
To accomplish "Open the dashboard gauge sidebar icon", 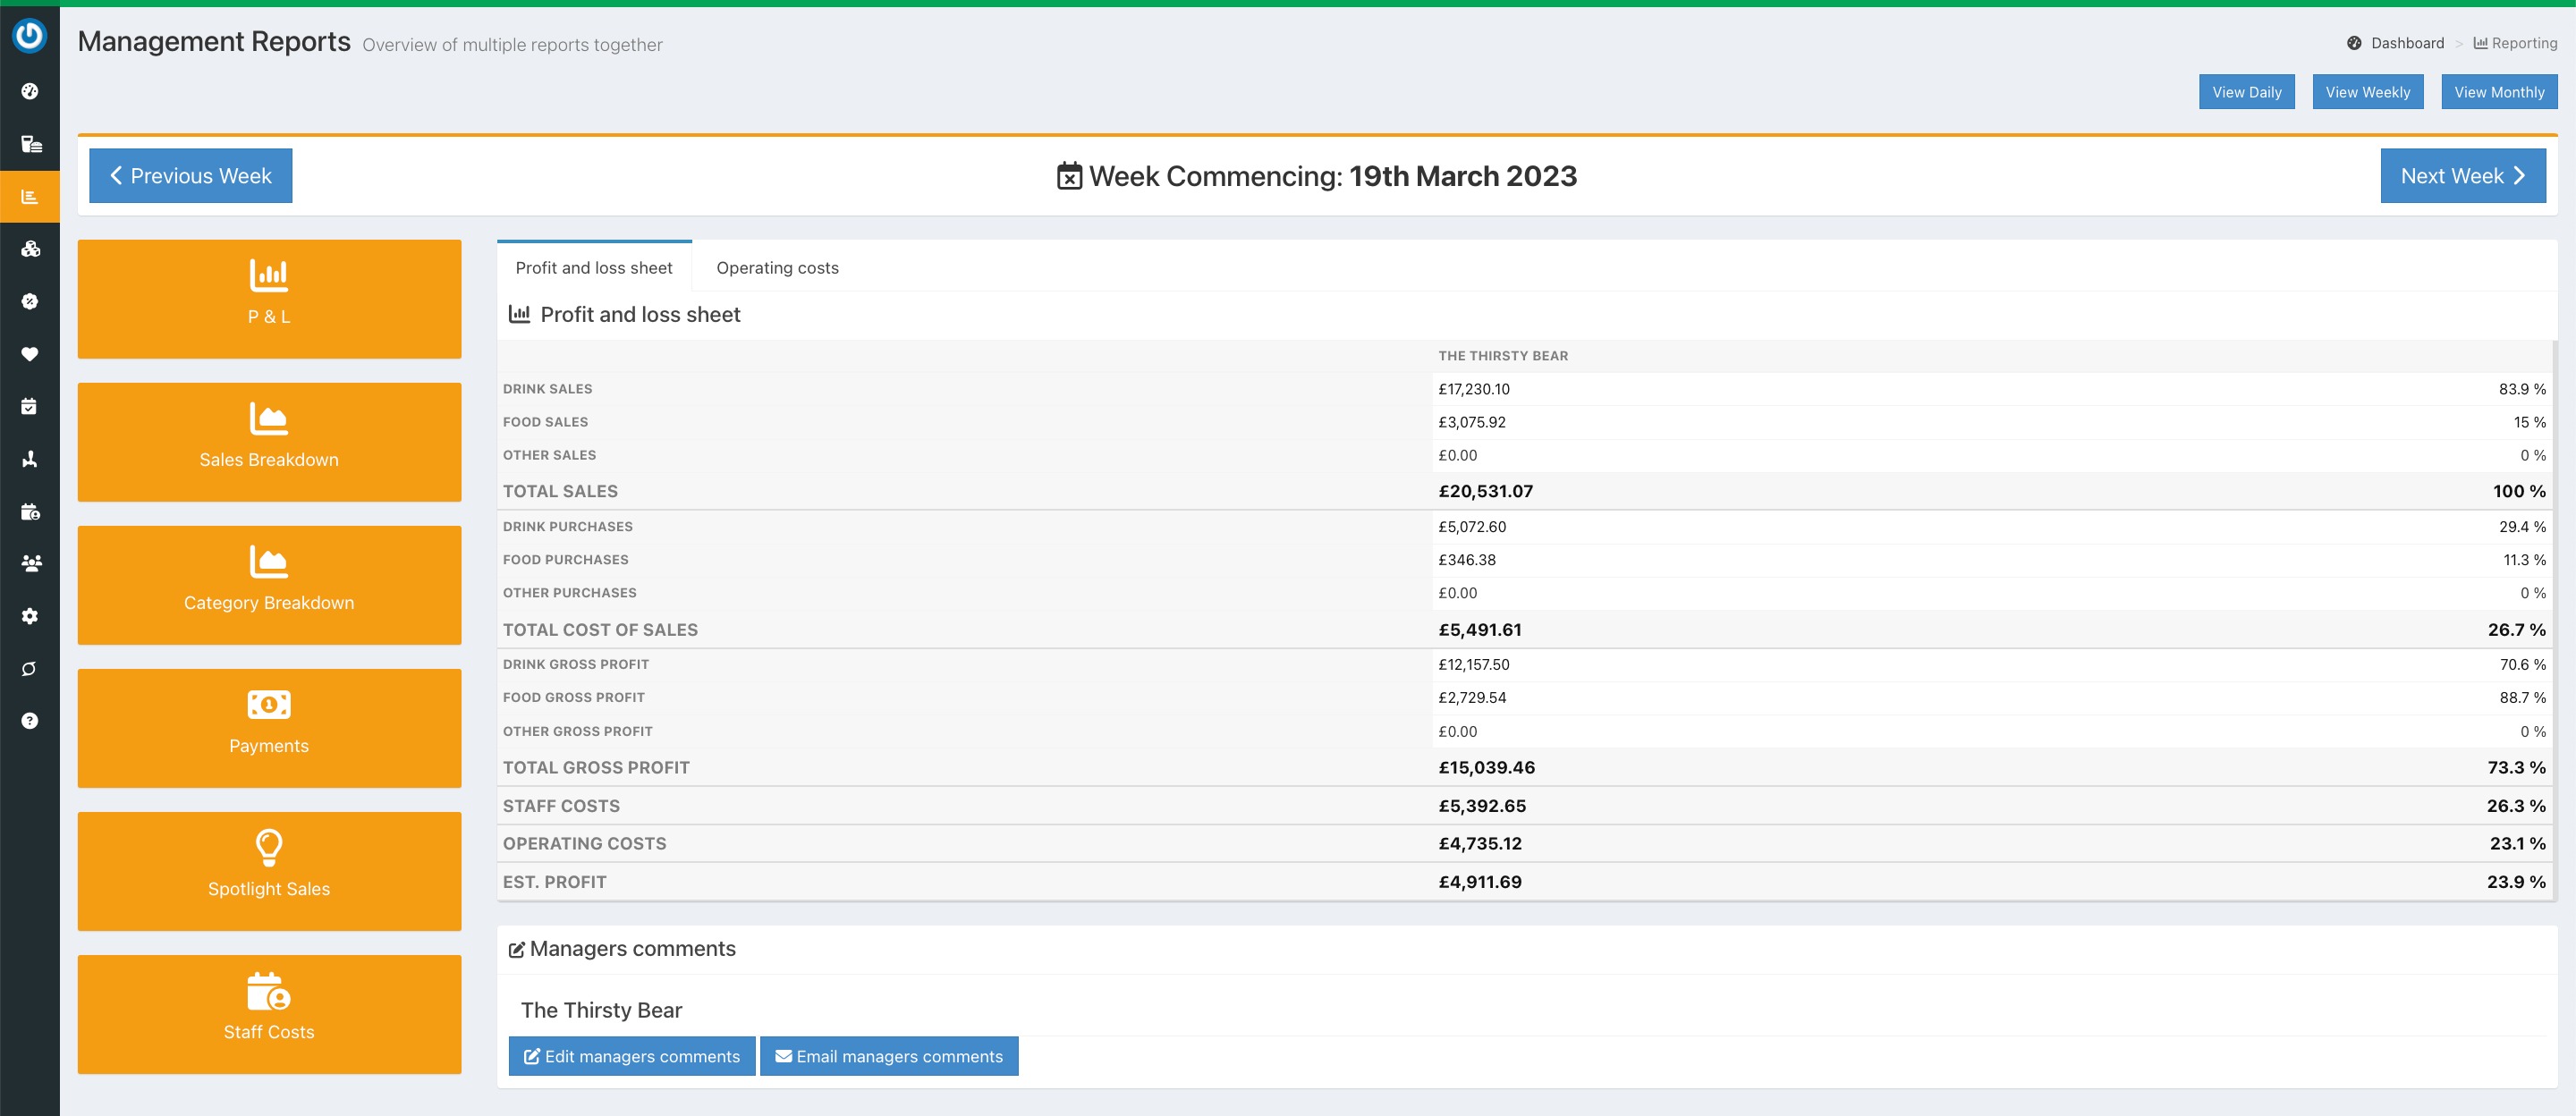I will [30, 91].
